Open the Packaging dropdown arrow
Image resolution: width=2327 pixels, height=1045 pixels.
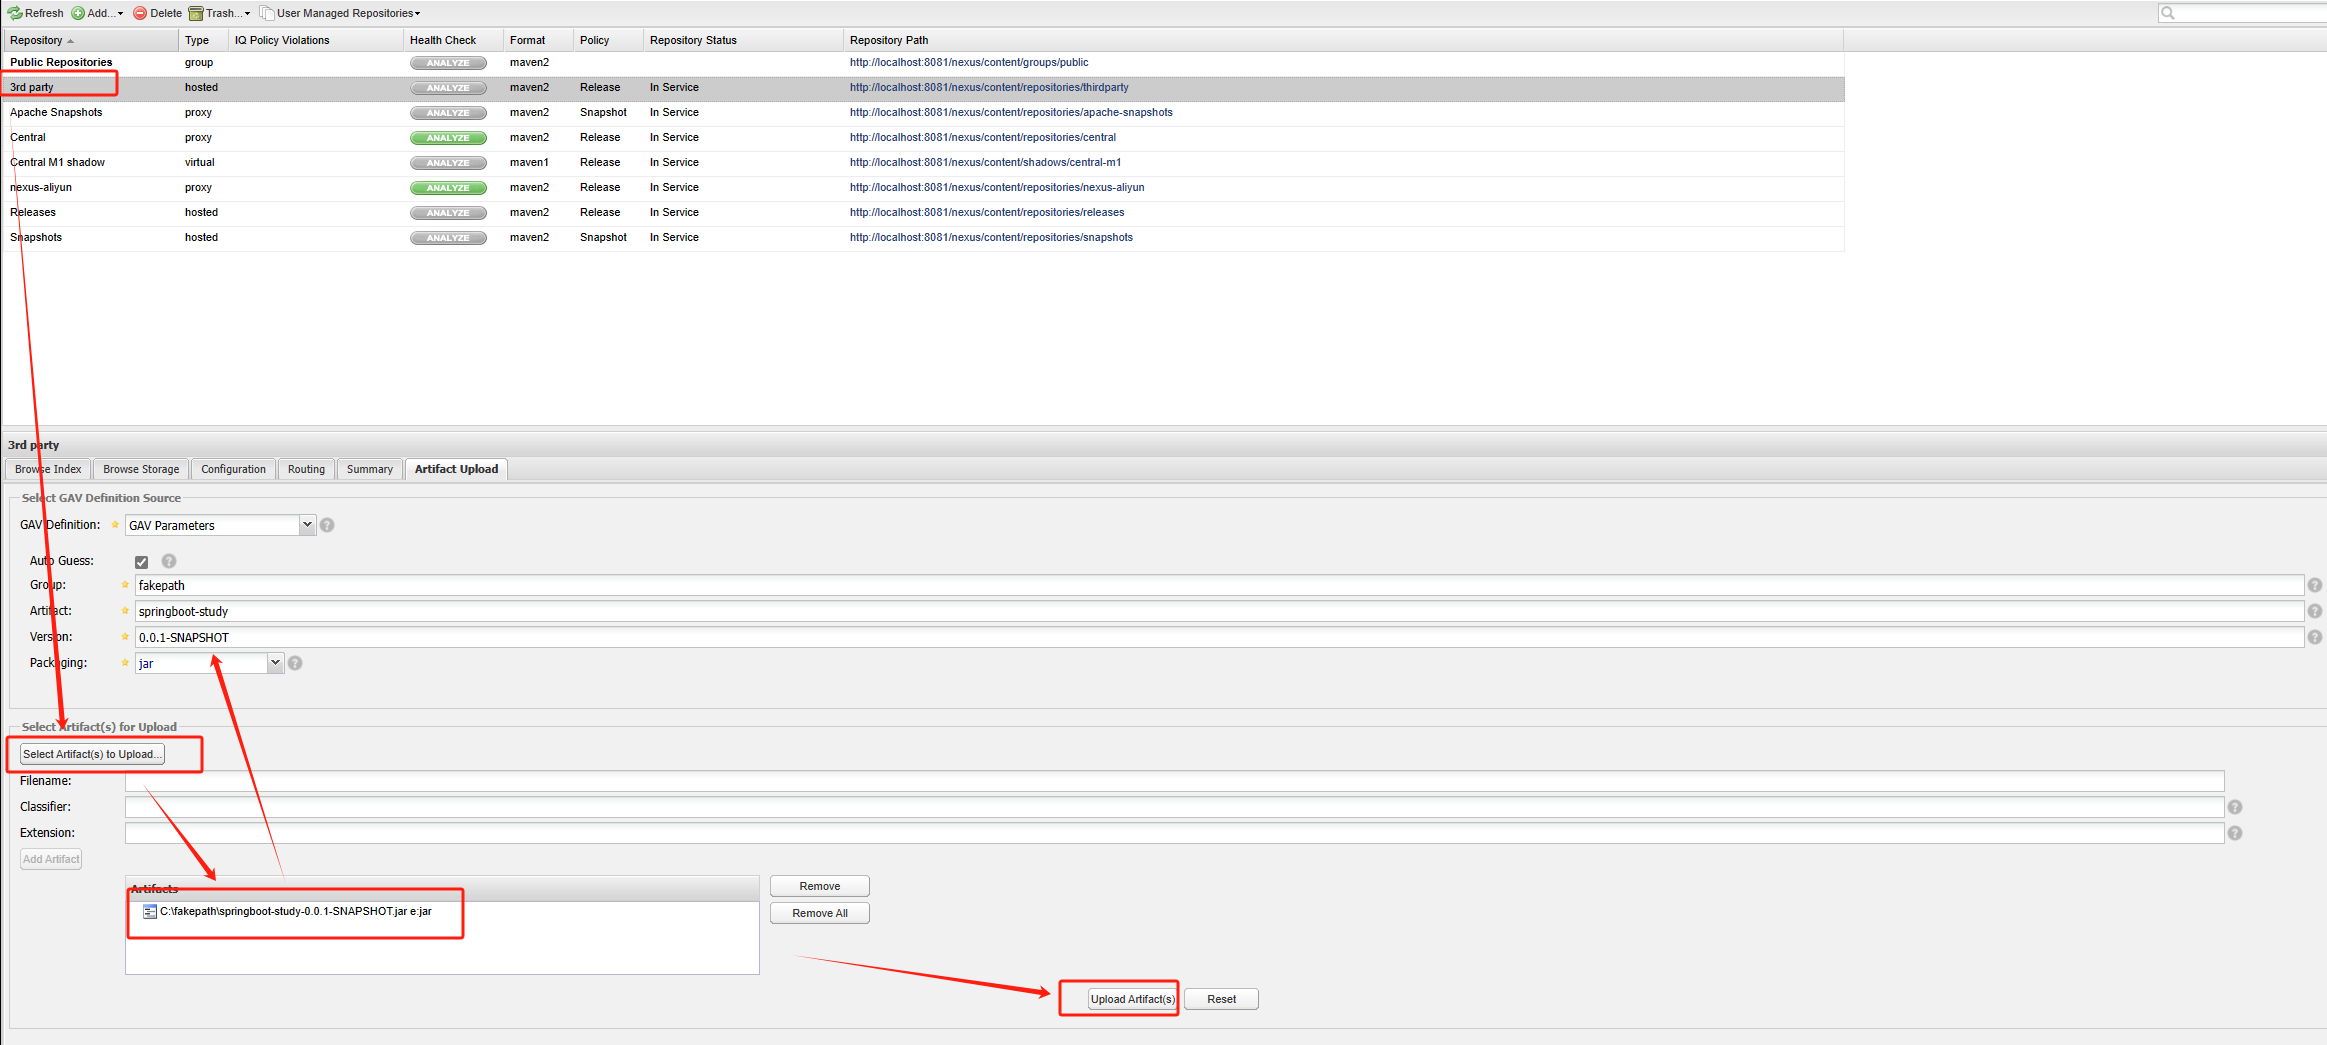pos(275,663)
